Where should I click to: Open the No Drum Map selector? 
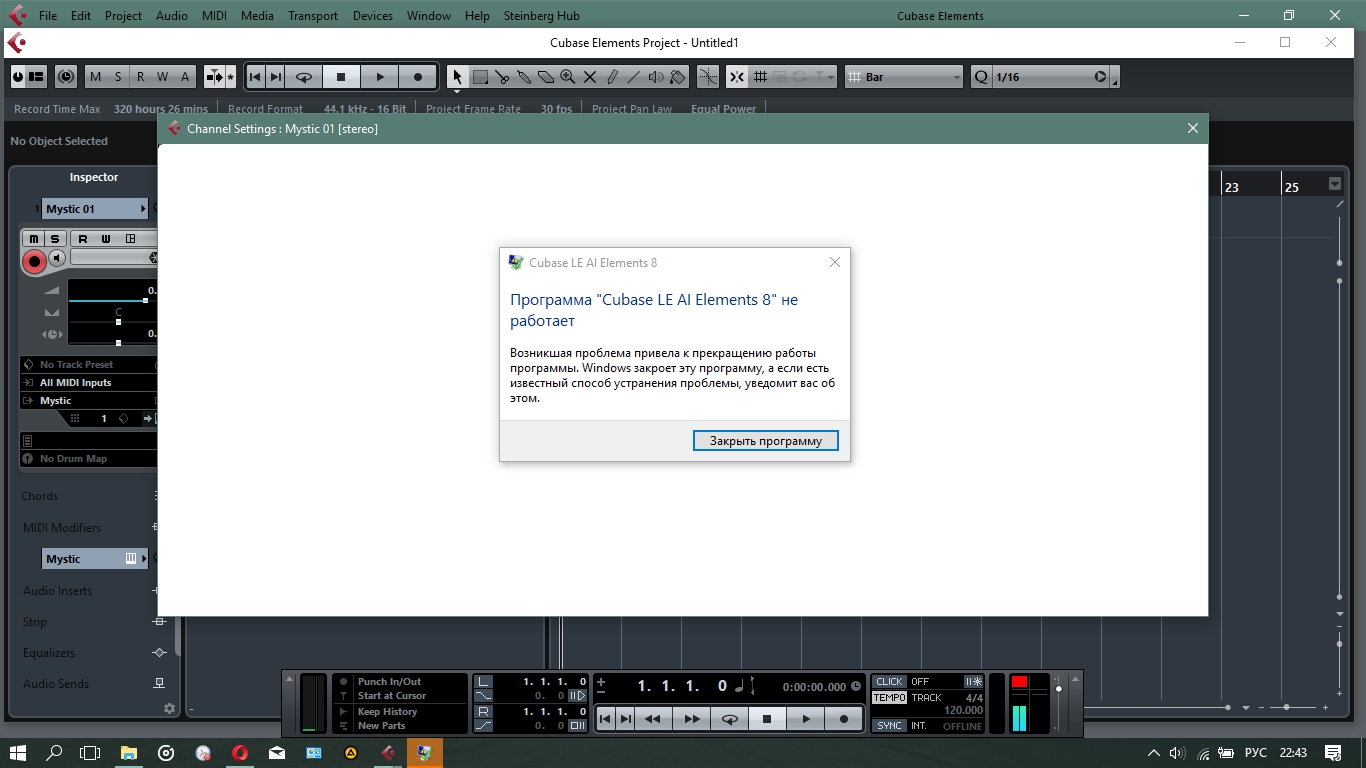pyautogui.click(x=89, y=459)
